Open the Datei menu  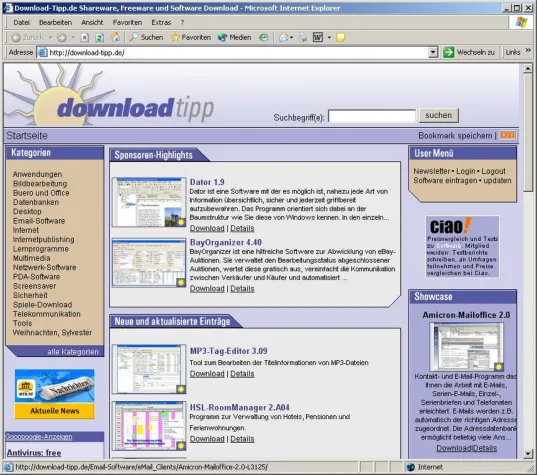[22, 23]
